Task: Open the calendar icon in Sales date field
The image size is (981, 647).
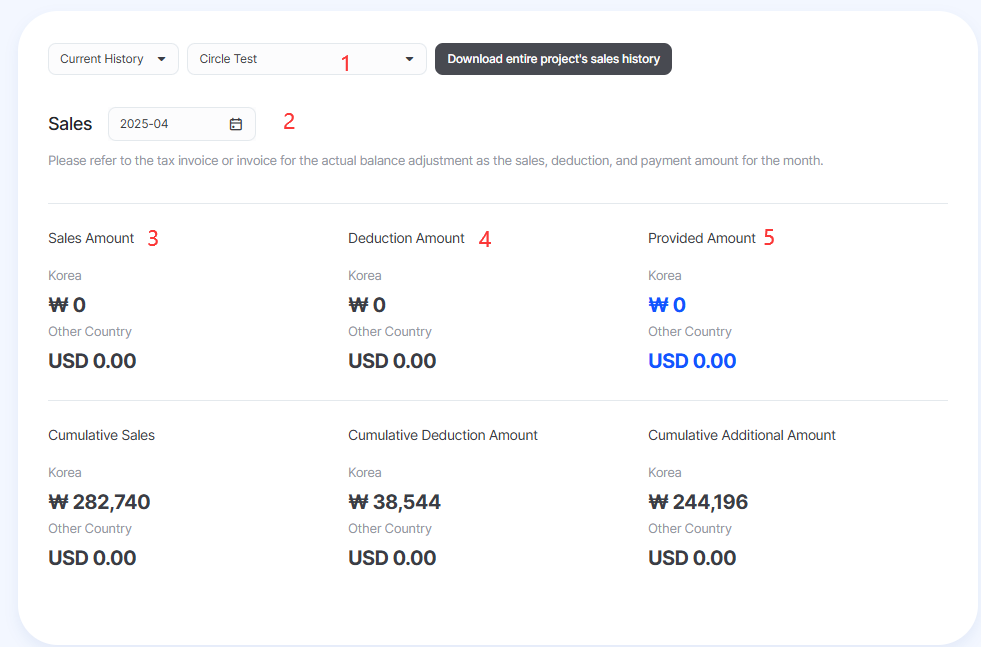Action: (235, 124)
